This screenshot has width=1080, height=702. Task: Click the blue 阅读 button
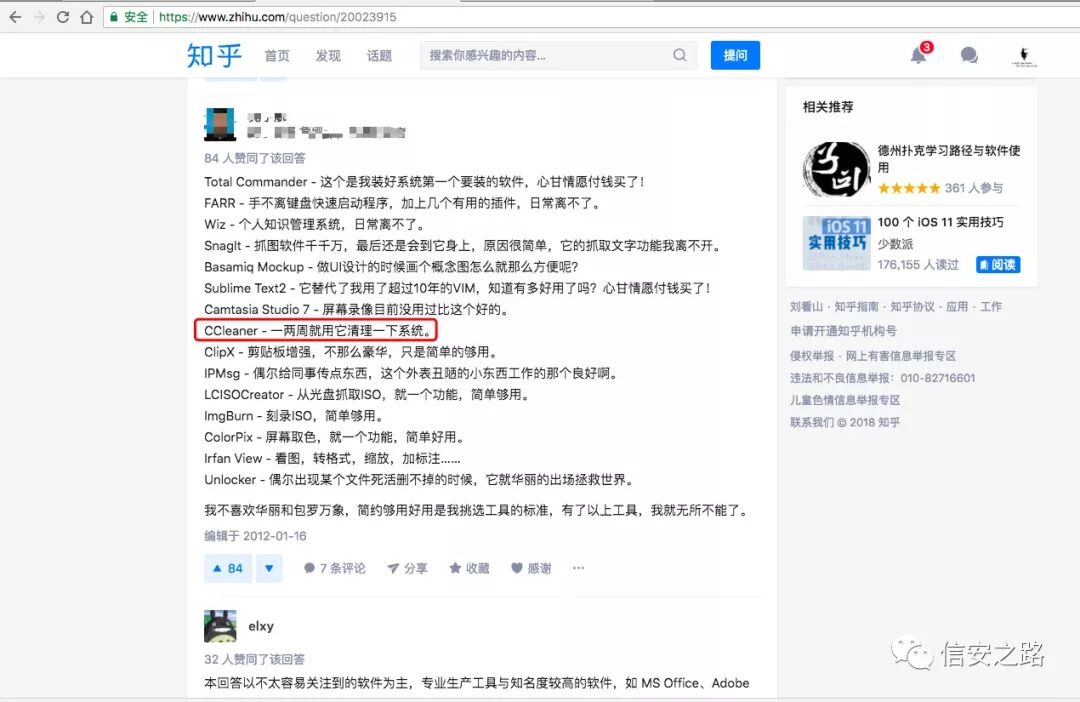pos(998,265)
